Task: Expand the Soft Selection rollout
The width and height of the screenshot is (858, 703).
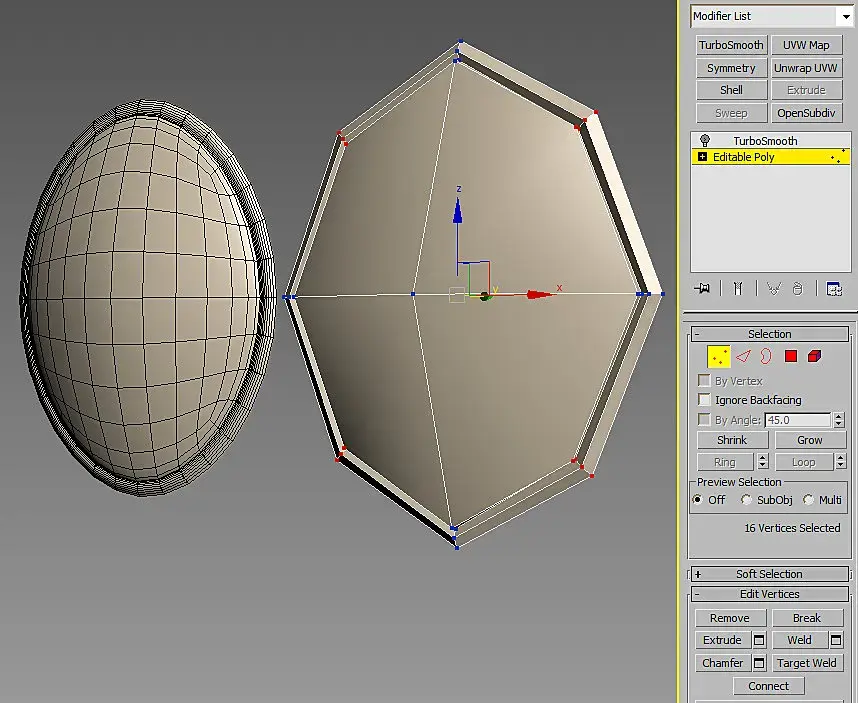Action: (768, 574)
